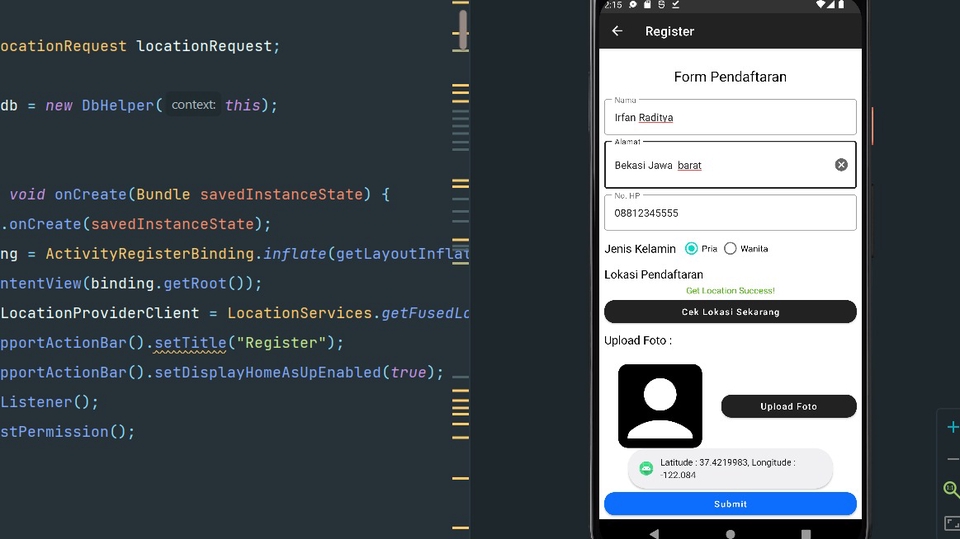Submit the registration form

click(730, 504)
